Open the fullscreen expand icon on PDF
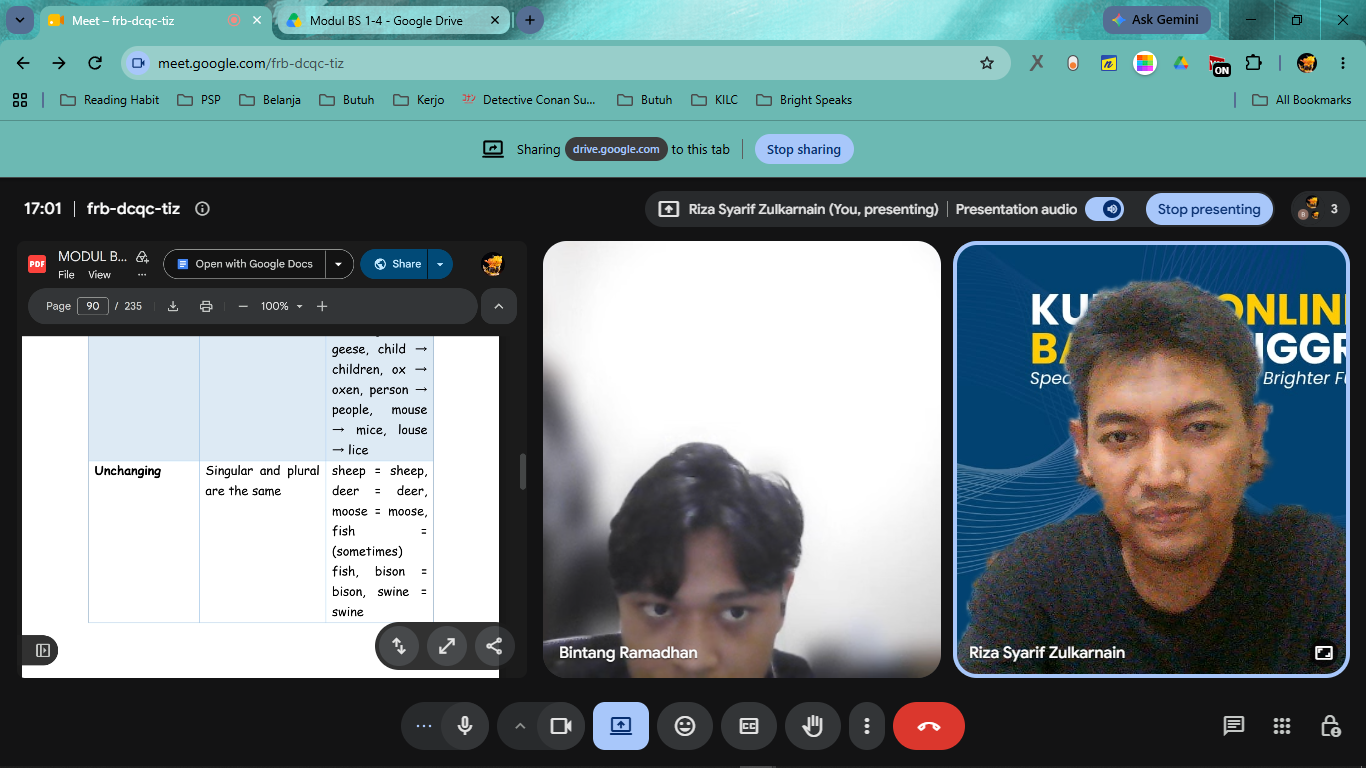 click(x=447, y=646)
